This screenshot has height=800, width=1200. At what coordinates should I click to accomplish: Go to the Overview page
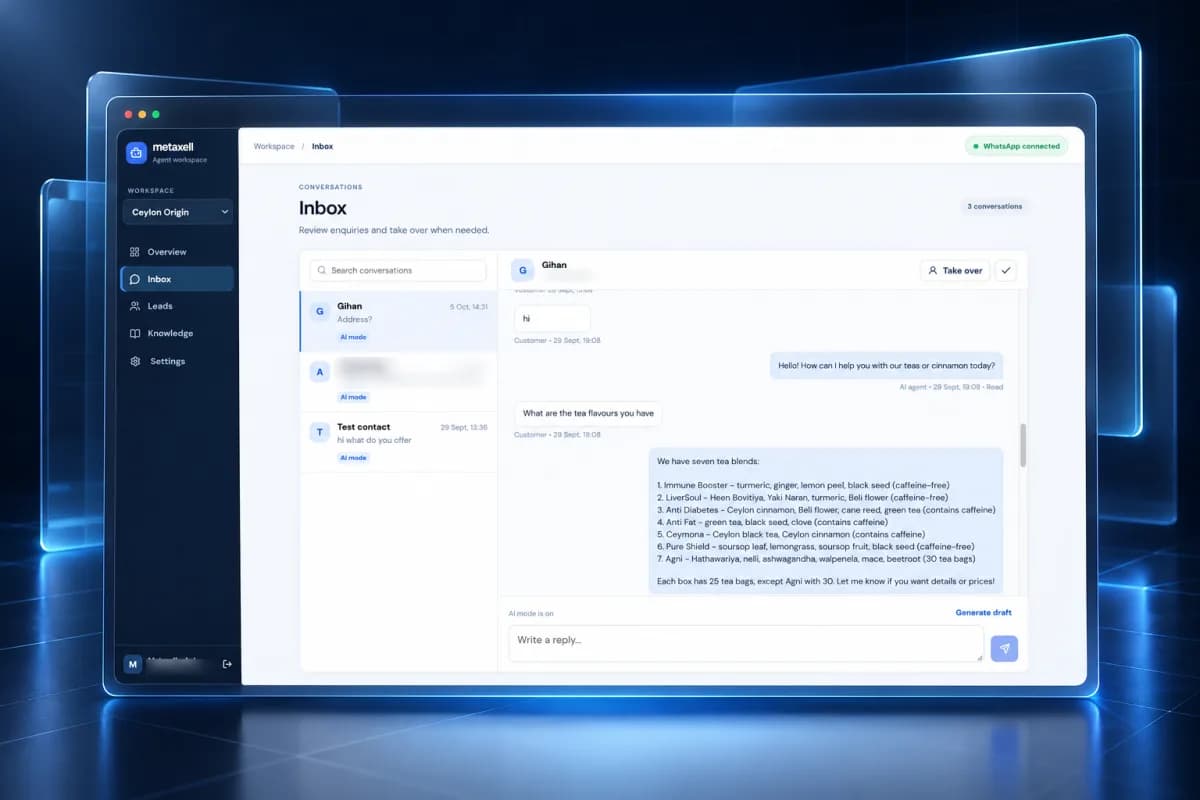pos(178,252)
